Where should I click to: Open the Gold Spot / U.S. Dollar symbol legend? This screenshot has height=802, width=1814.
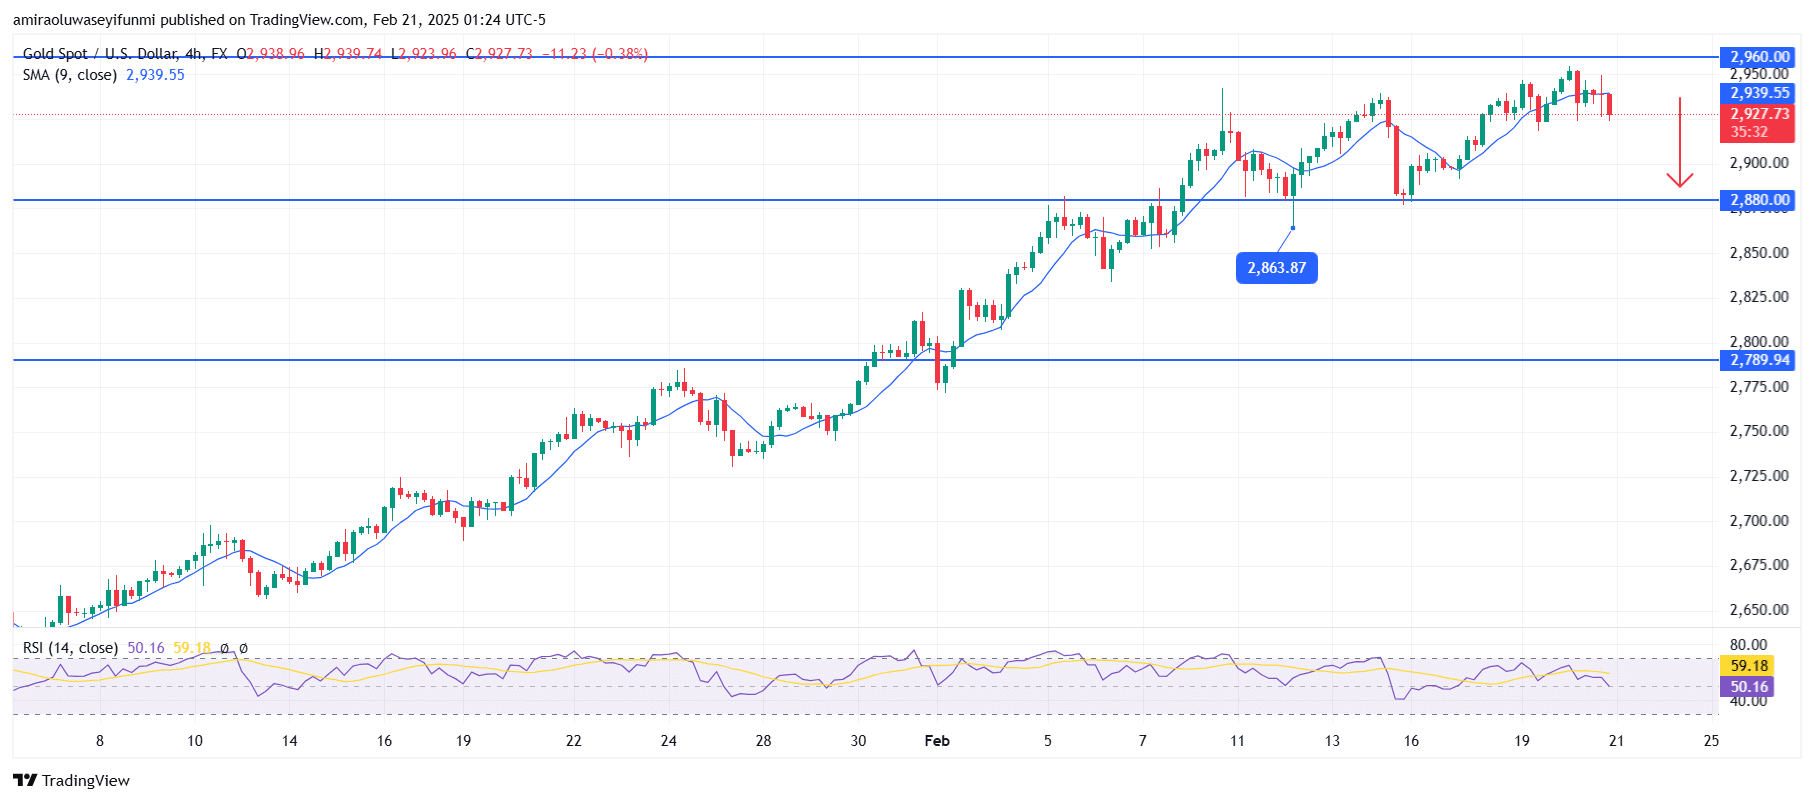pos(125,54)
